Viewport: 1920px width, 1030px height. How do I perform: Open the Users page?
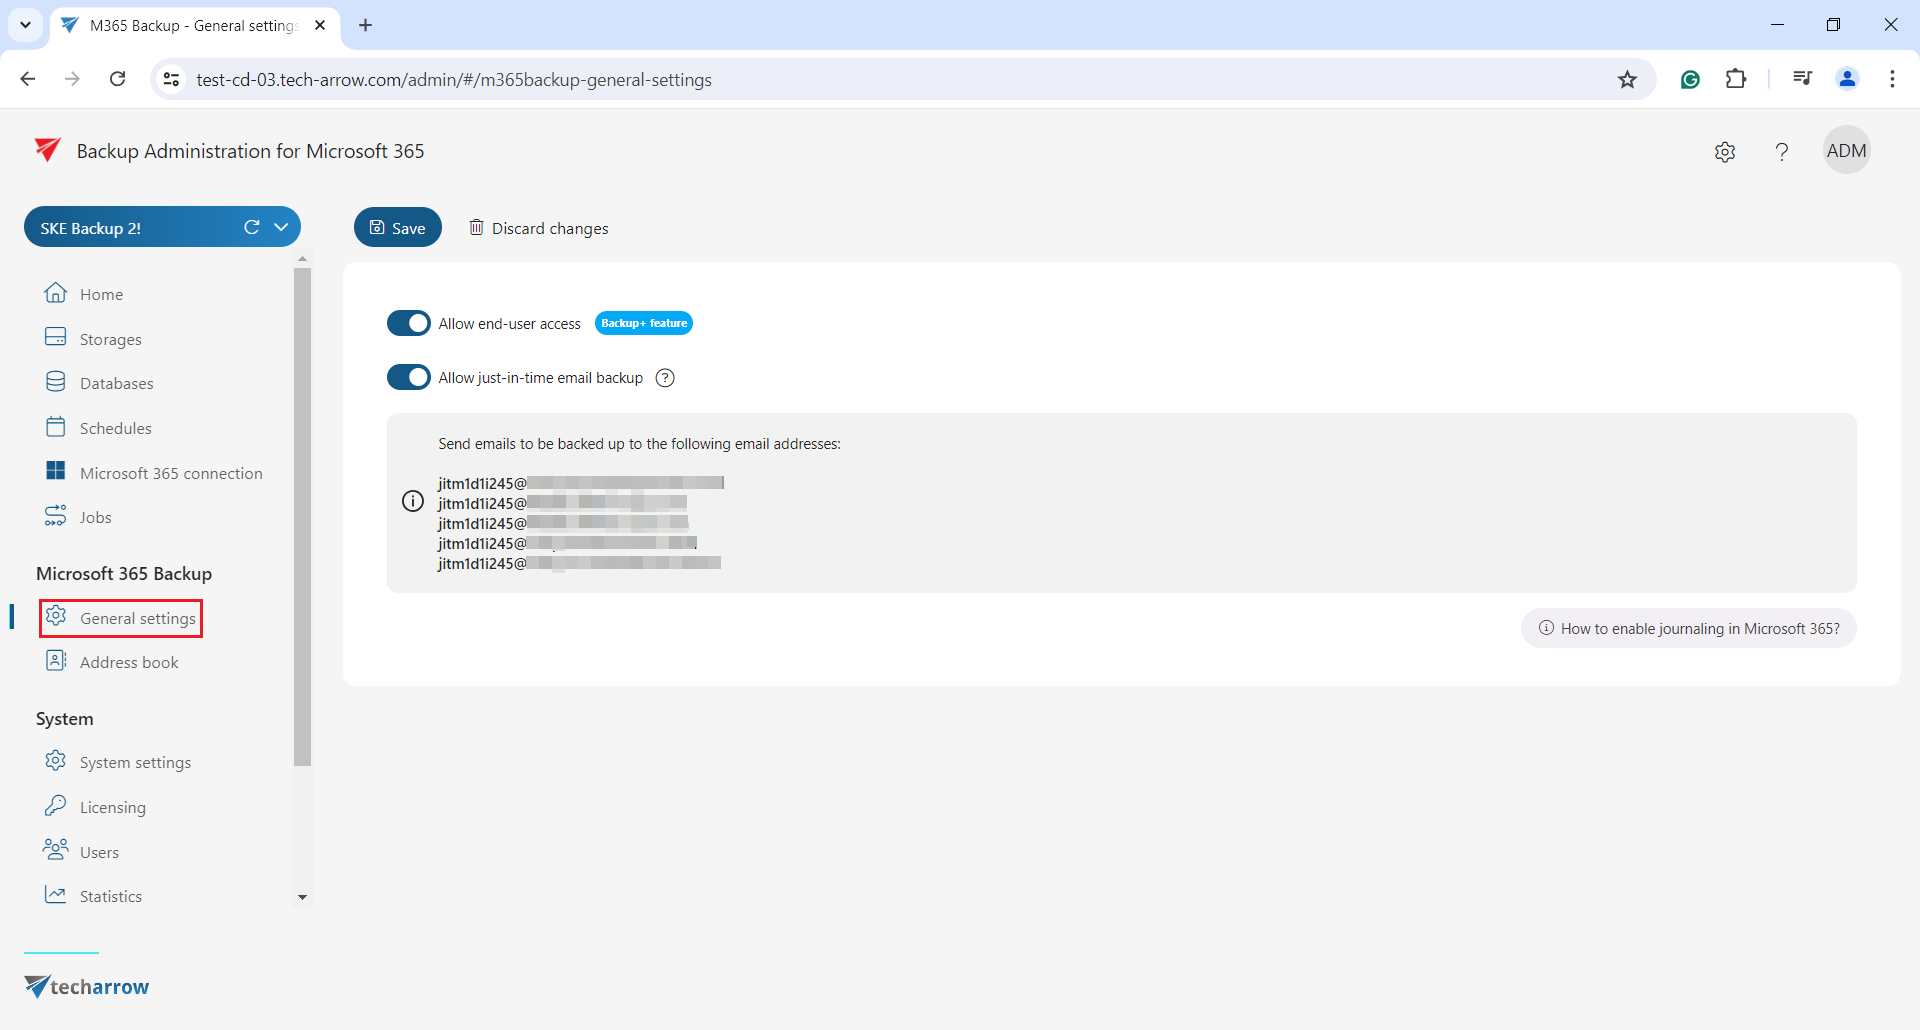(99, 852)
